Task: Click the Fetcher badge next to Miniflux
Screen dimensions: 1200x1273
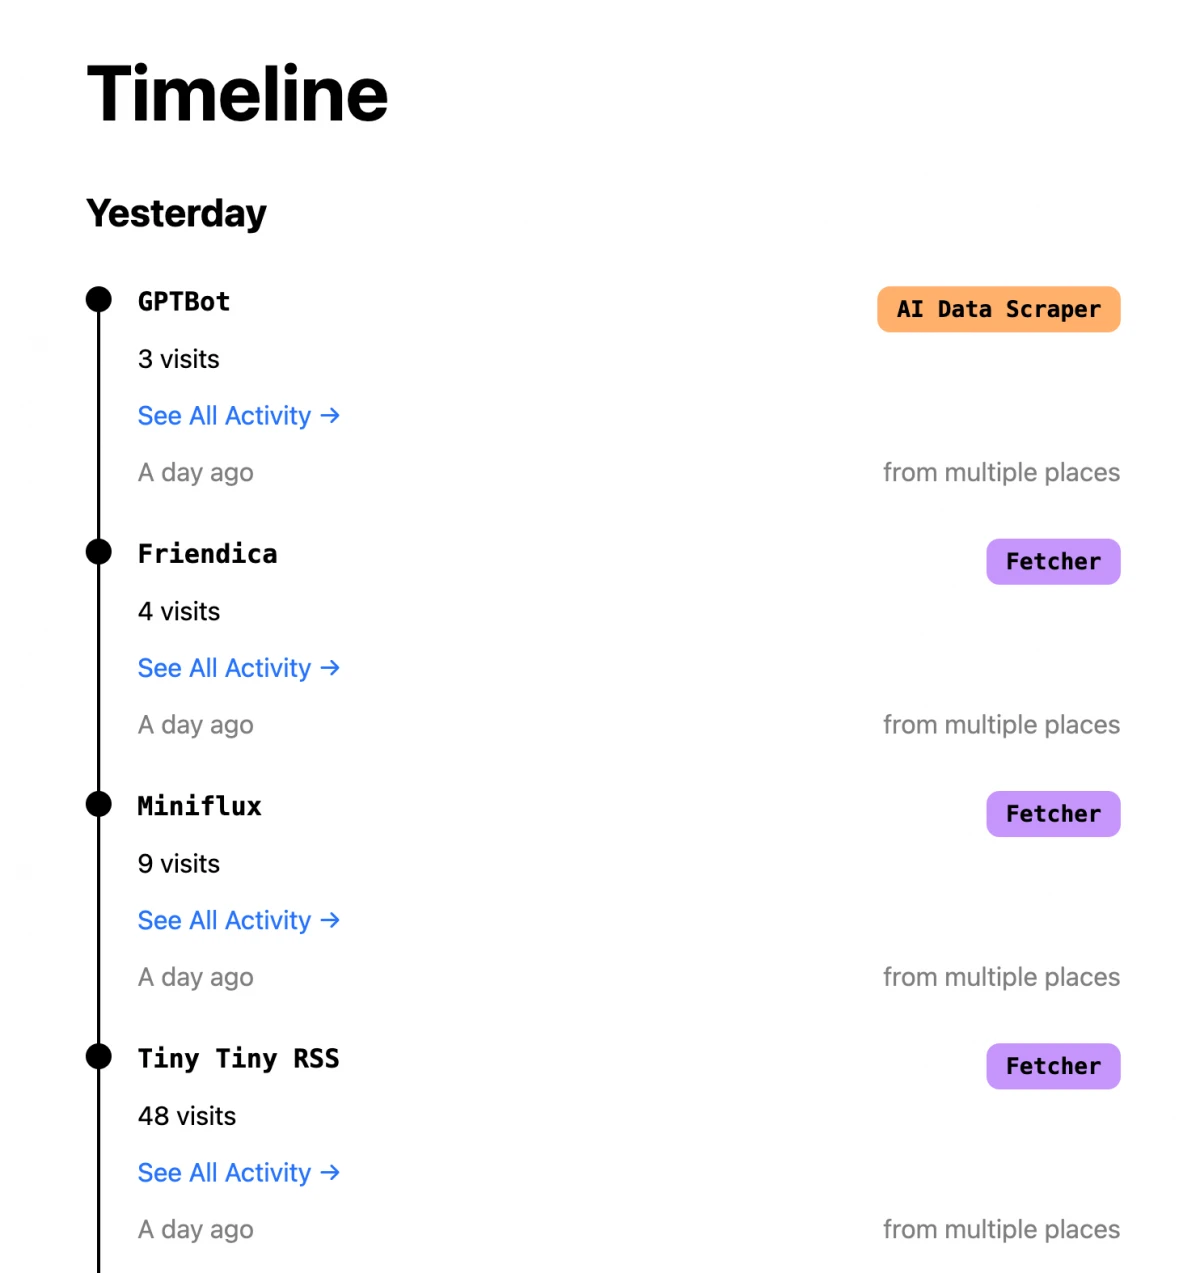Action: point(1053,814)
